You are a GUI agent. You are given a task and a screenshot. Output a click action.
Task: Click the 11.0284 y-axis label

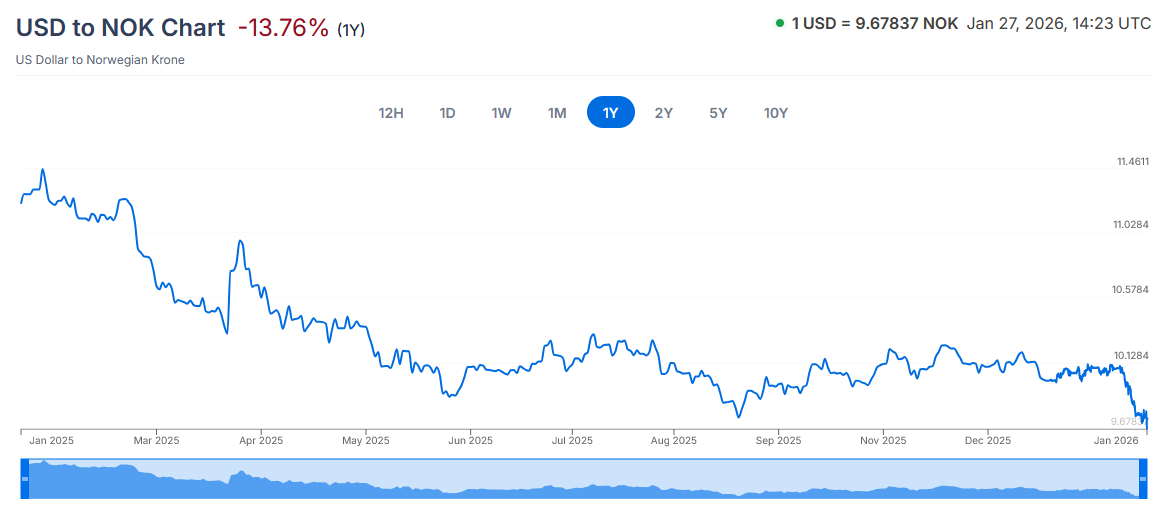coord(1133,224)
